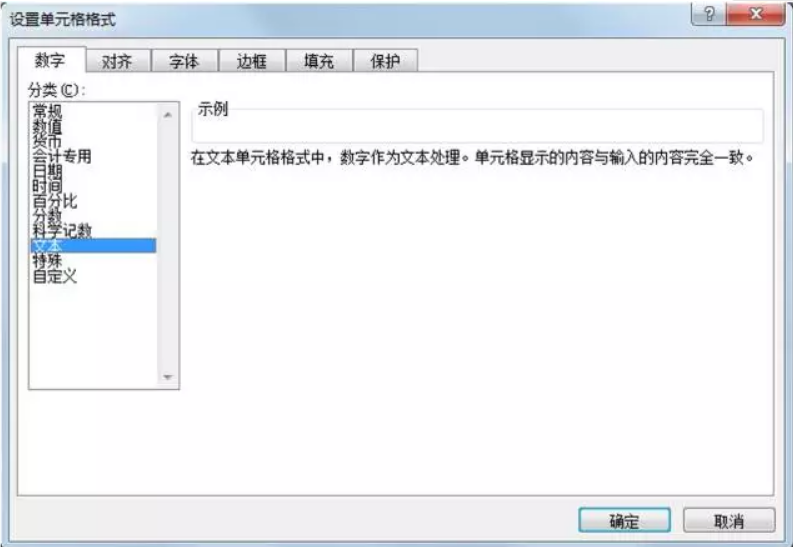The width and height of the screenshot is (793, 547).
Task: Select the 百分比 category
Action: tap(93, 201)
